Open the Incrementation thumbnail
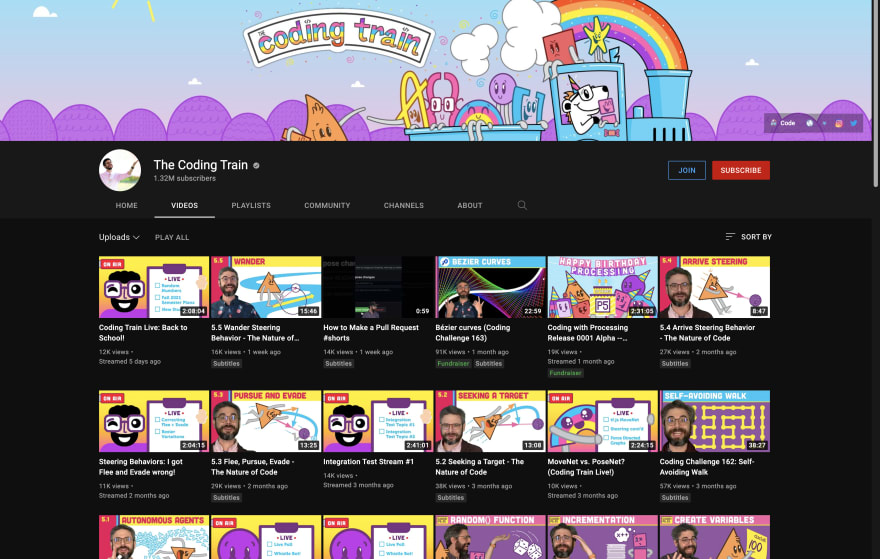This screenshot has height=559, width=880. tap(603, 537)
